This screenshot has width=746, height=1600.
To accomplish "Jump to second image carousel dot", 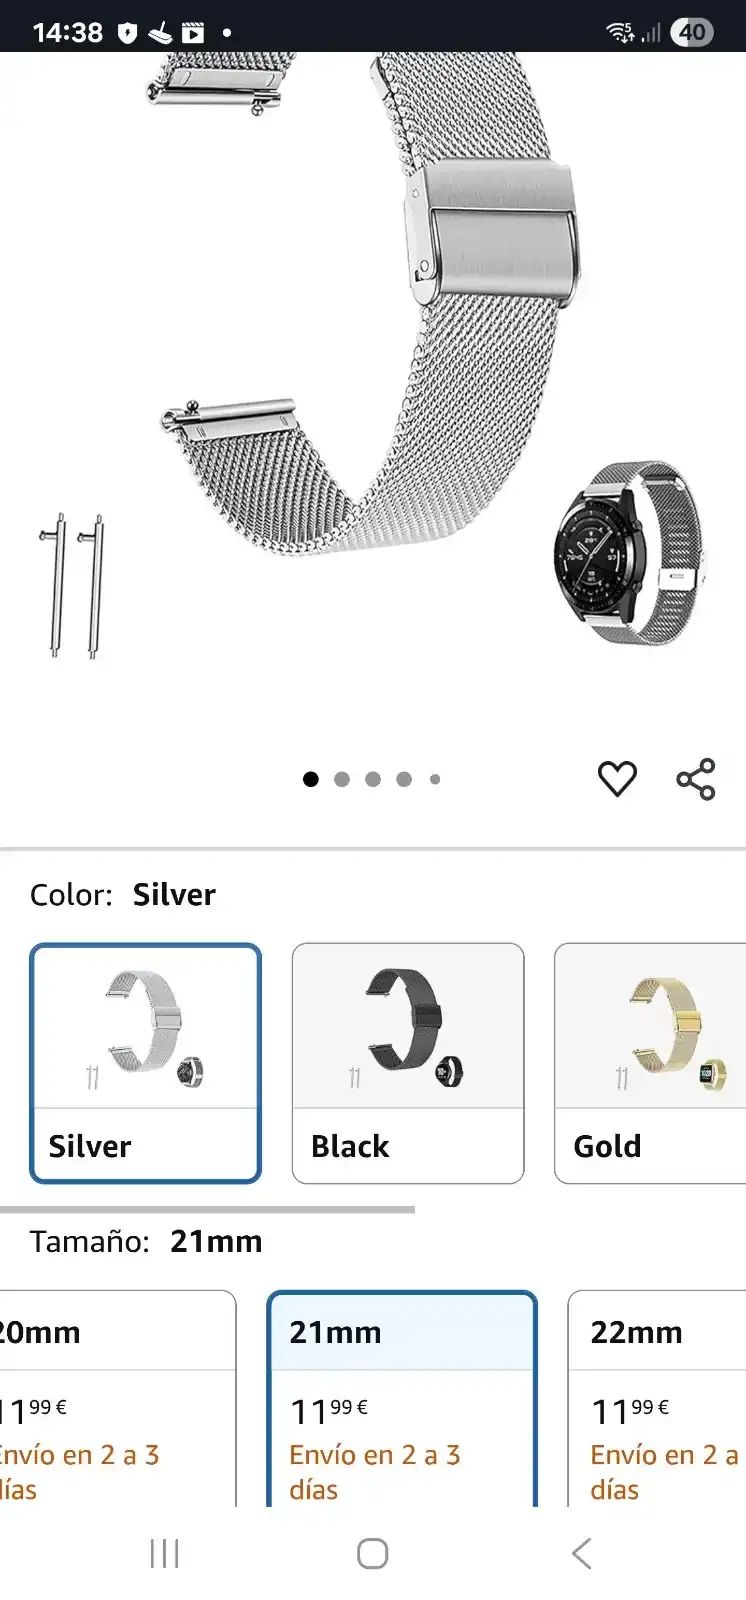I will 342,779.
